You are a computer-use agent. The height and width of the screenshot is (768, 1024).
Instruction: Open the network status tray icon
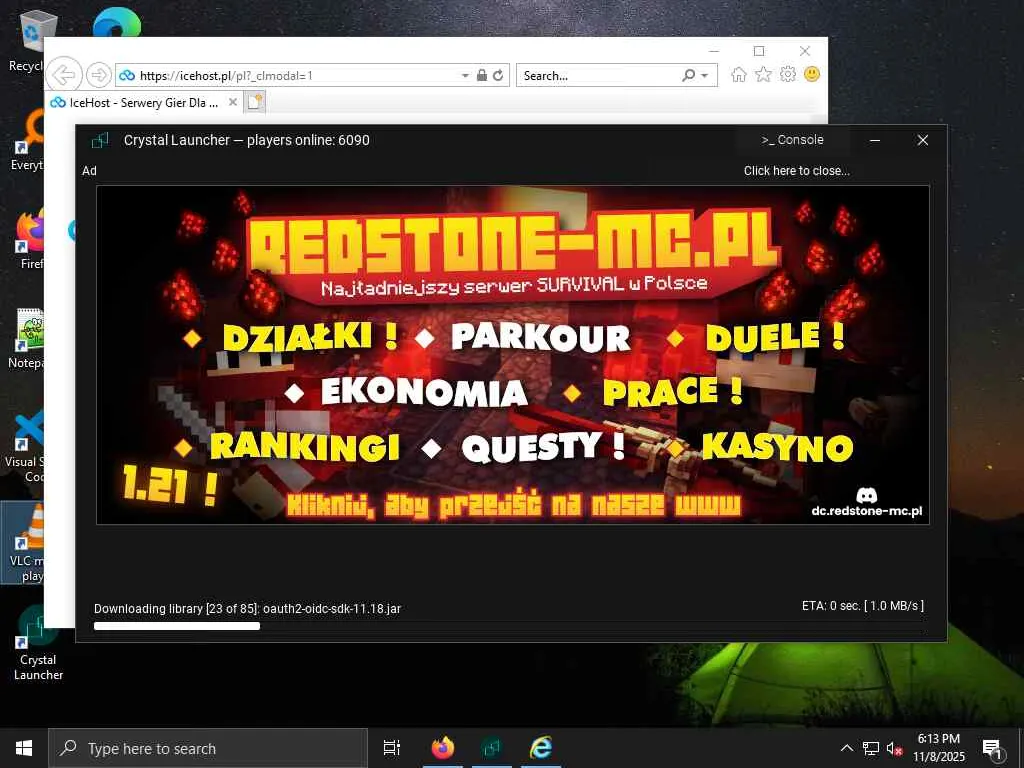871,748
